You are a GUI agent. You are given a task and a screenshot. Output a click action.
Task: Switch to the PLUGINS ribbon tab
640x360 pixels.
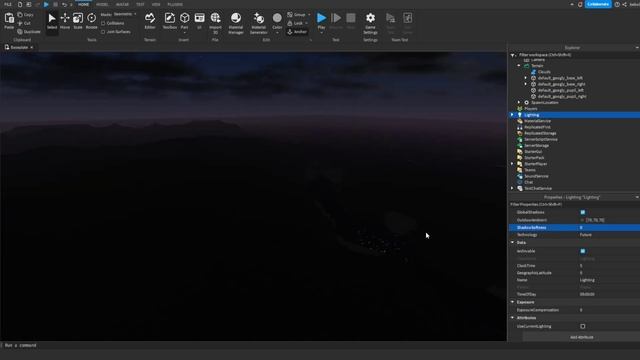(x=175, y=4)
